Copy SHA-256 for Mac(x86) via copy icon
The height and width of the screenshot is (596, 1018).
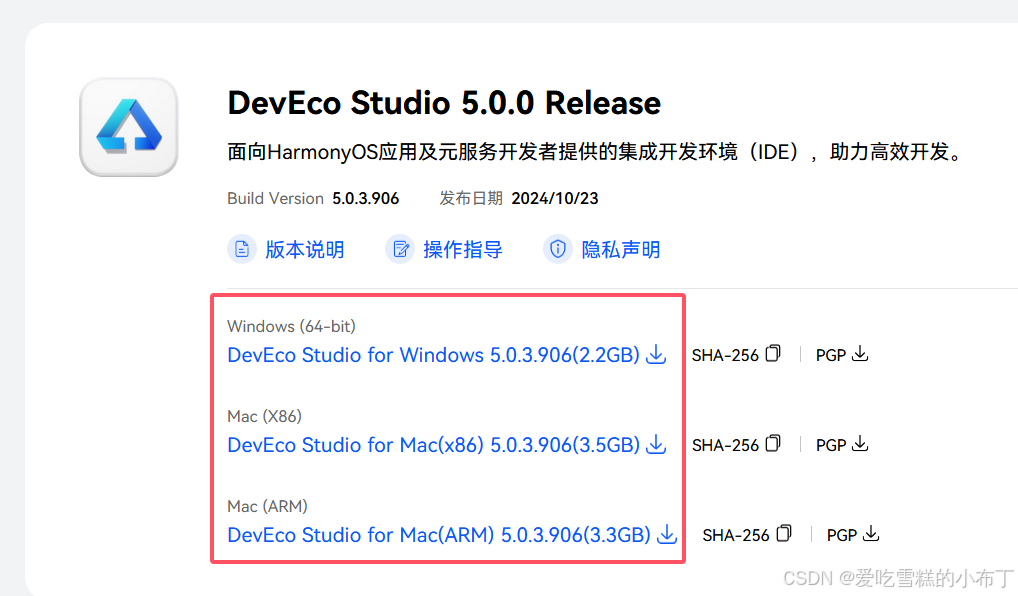[x=773, y=443]
